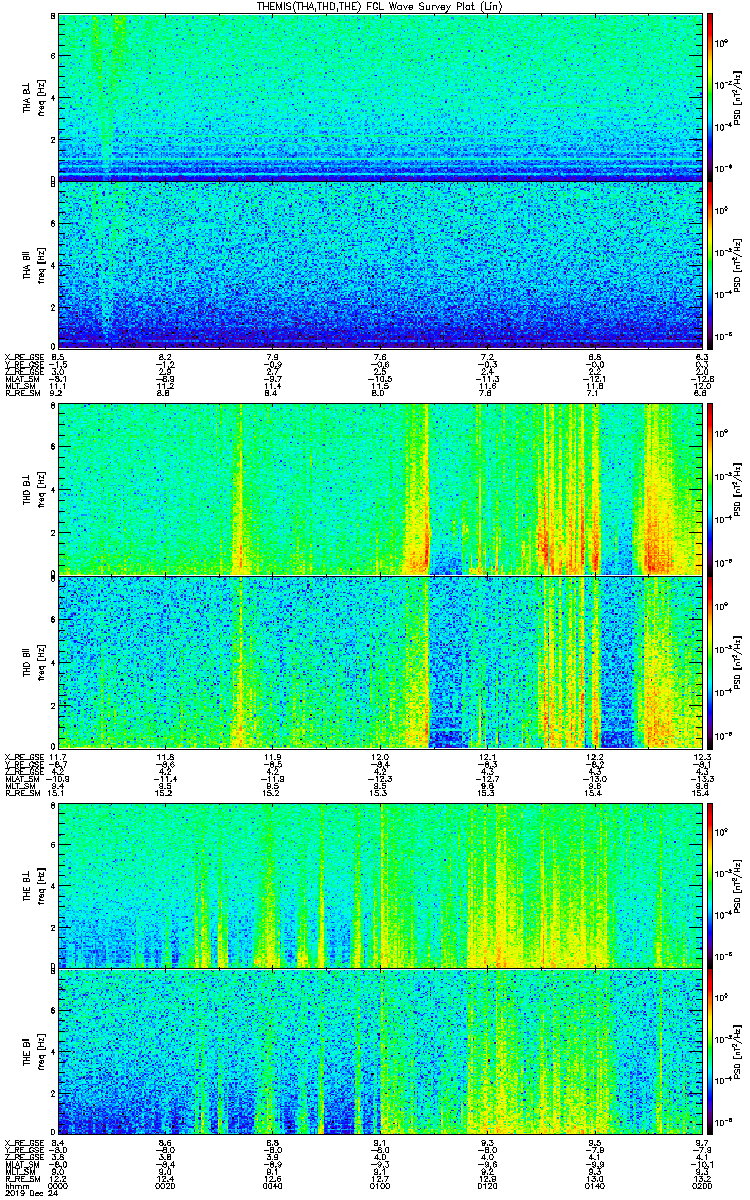The width and height of the screenshot is (750, 1200).
Task: Select the THD B-perpendicular spectrogram panel
Action: (x=379, y=488)
